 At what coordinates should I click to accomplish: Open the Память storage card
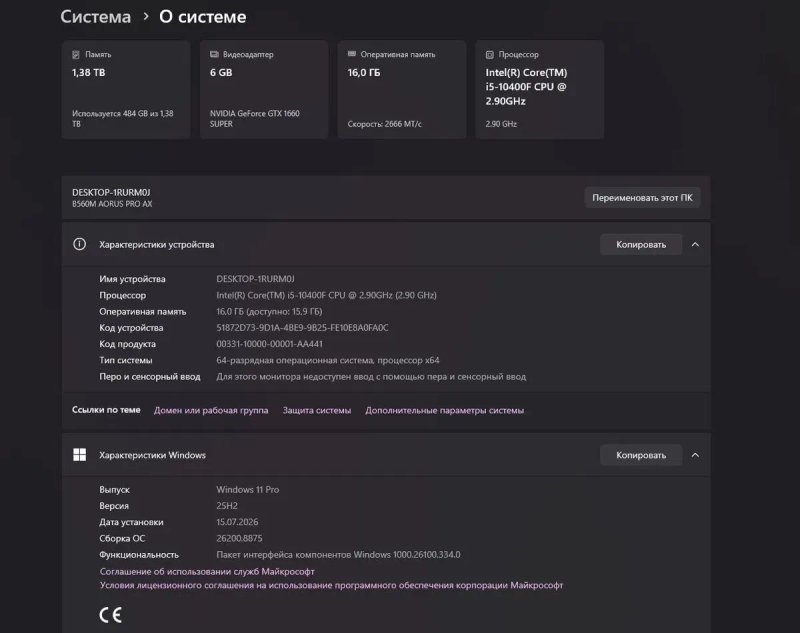point(126,90)
